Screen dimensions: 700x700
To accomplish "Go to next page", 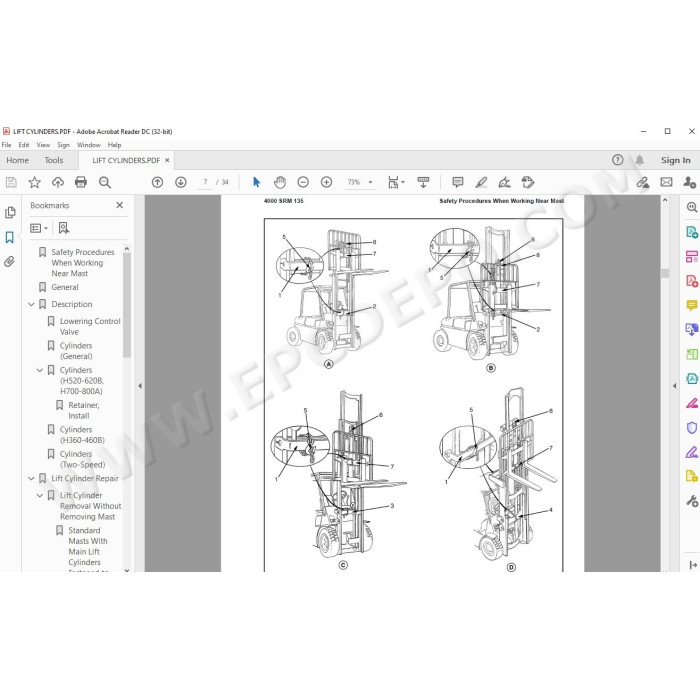I will 181,182.
